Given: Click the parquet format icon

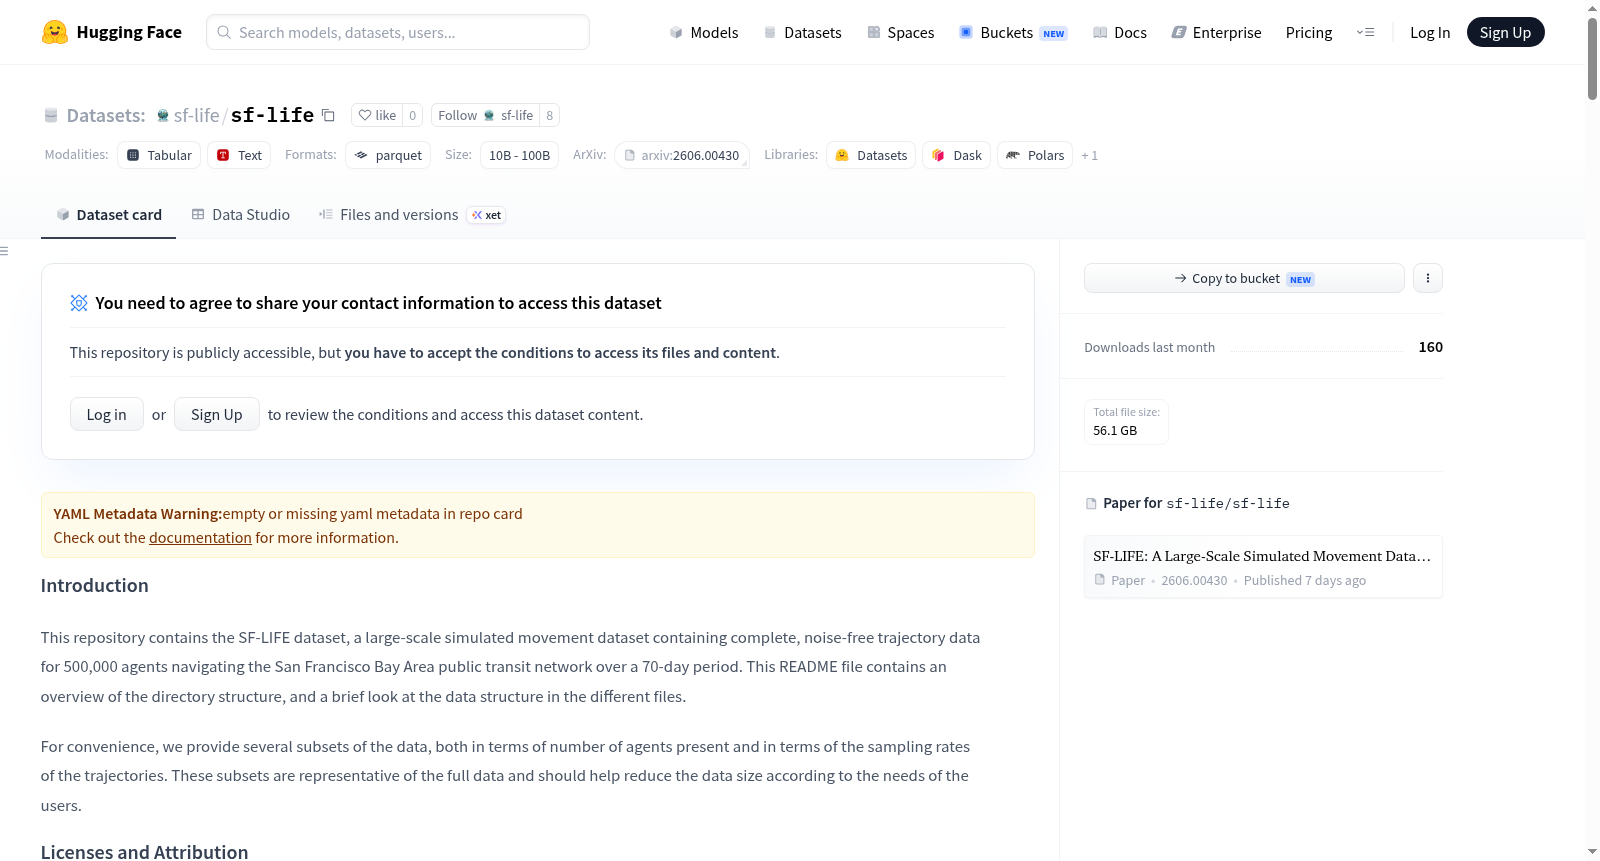Looking at the screenshot, I should click(361, 155).
